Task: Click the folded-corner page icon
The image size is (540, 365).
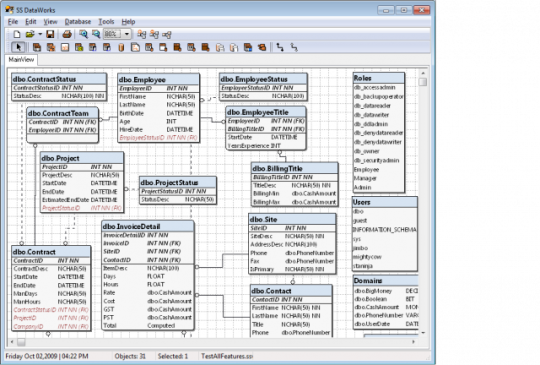Action: point(135,47)
